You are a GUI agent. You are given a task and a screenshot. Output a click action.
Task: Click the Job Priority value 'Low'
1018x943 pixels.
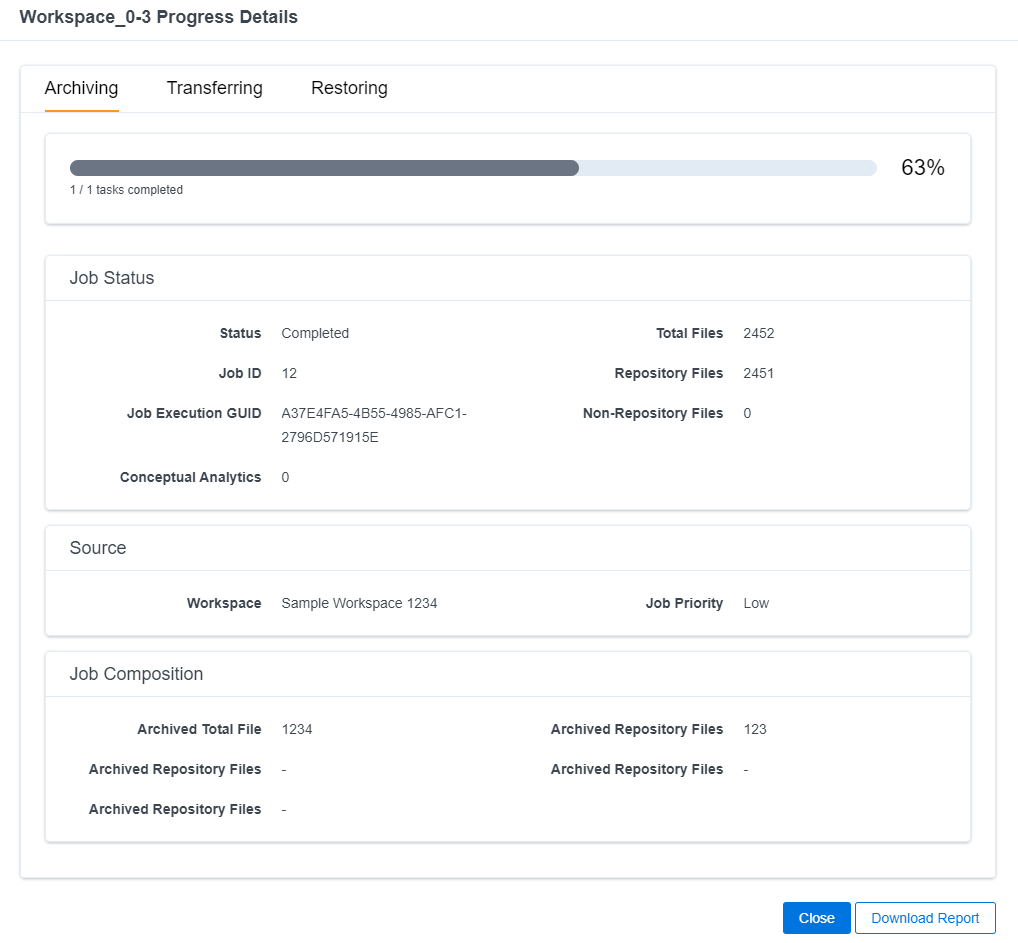(x=756, y=603)
